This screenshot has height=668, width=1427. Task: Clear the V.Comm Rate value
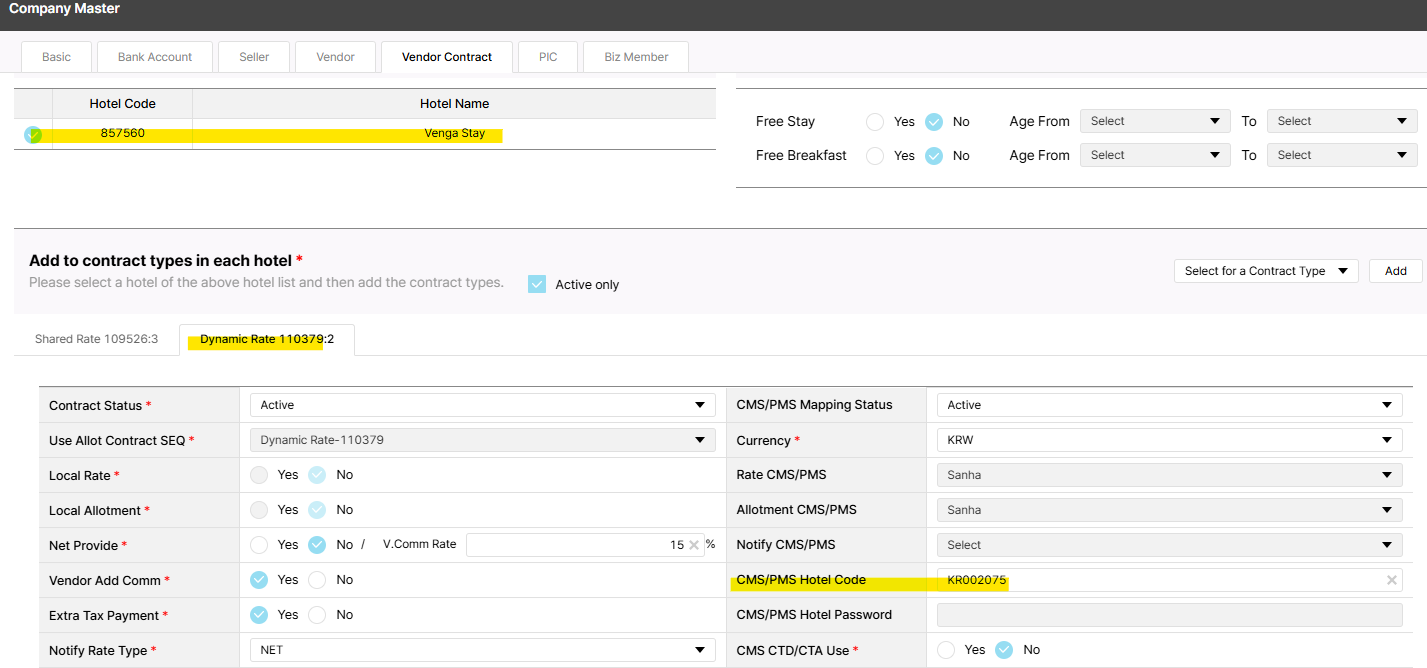pyautogui.click(x=694, y=545)
